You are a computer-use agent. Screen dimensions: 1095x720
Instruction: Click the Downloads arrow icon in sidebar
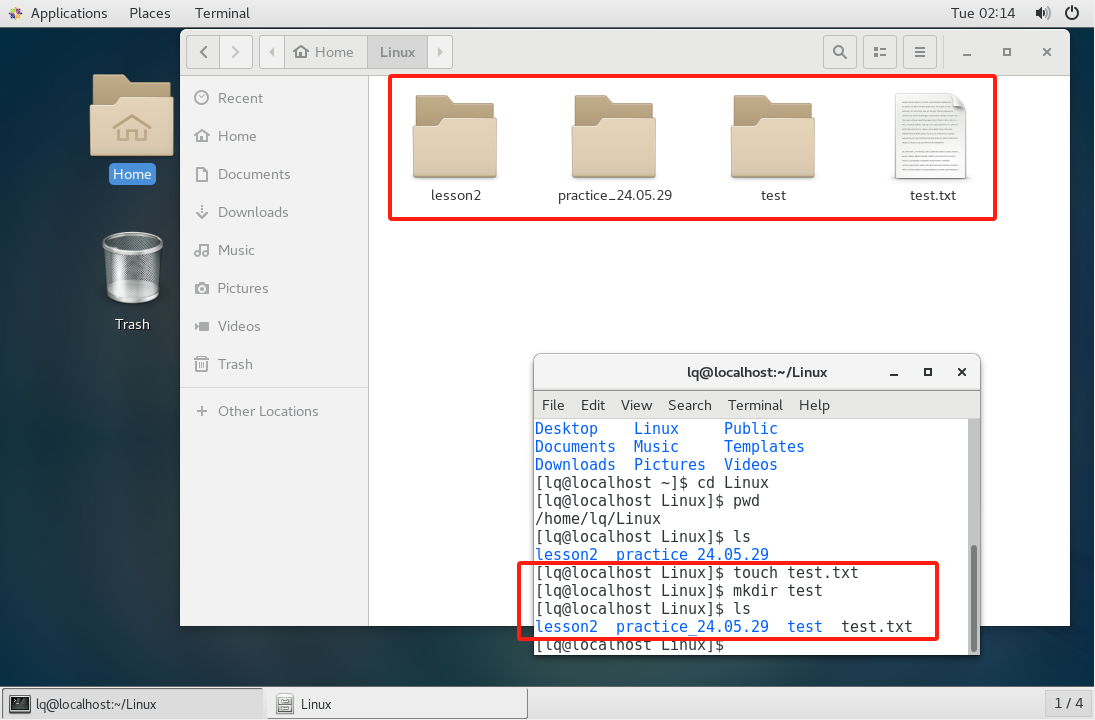(x=202, y=212)
